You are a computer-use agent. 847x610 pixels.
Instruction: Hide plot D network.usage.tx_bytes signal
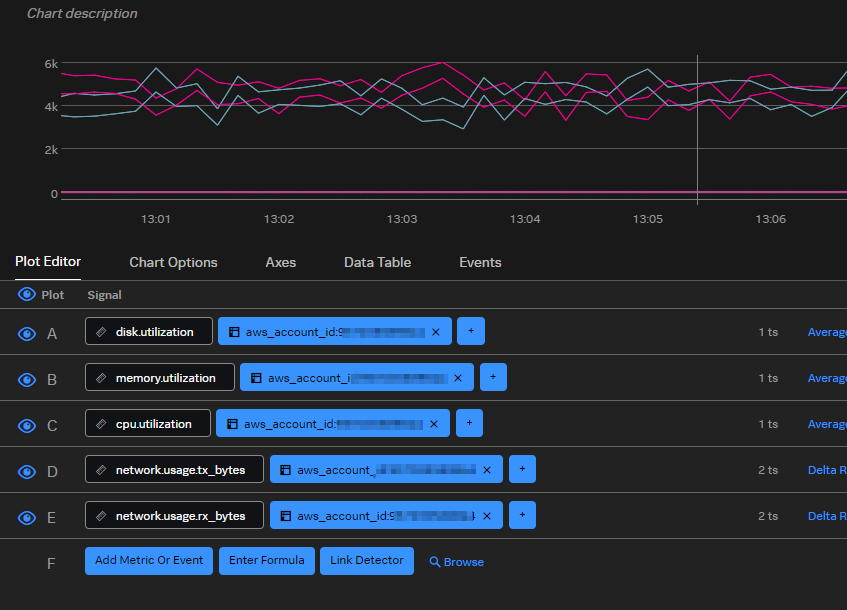pyautogui.click(x=27, y=471)
